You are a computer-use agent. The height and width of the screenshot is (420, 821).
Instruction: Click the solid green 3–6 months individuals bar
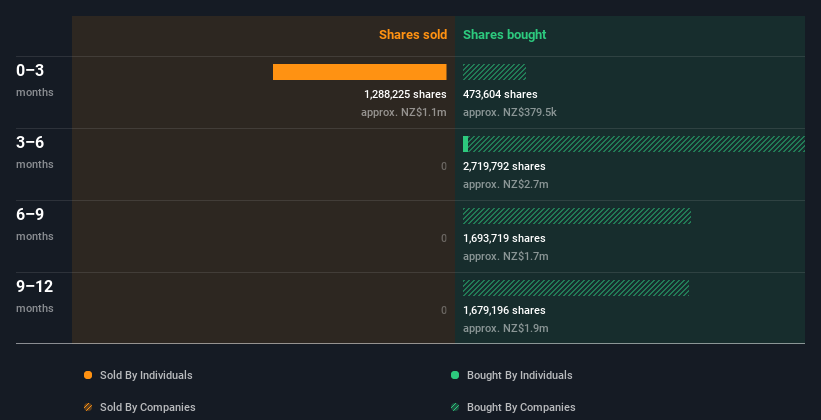click(465, 144)
